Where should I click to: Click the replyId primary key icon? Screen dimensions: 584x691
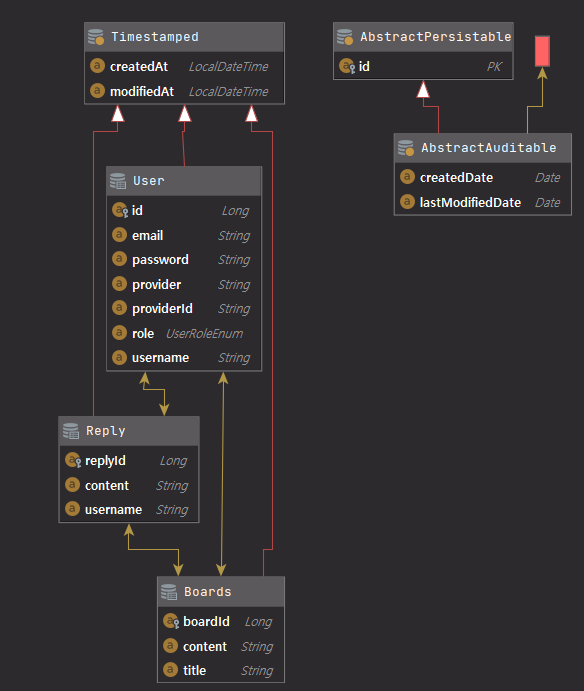73,461
